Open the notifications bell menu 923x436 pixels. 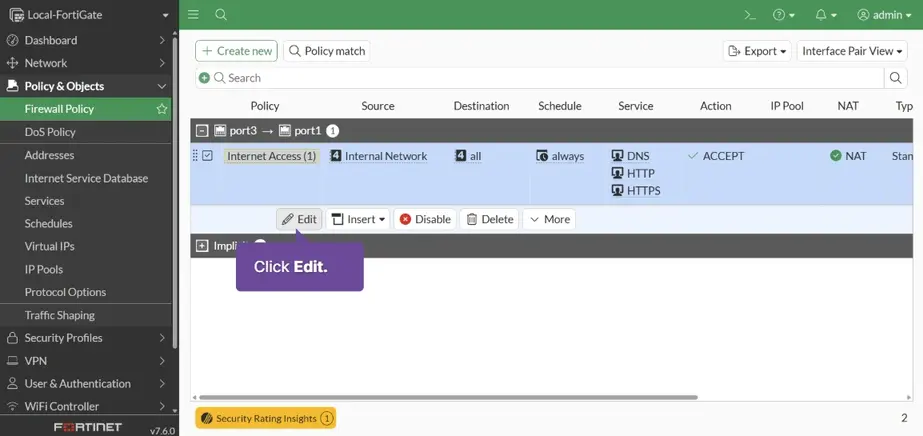click(825, 15)
